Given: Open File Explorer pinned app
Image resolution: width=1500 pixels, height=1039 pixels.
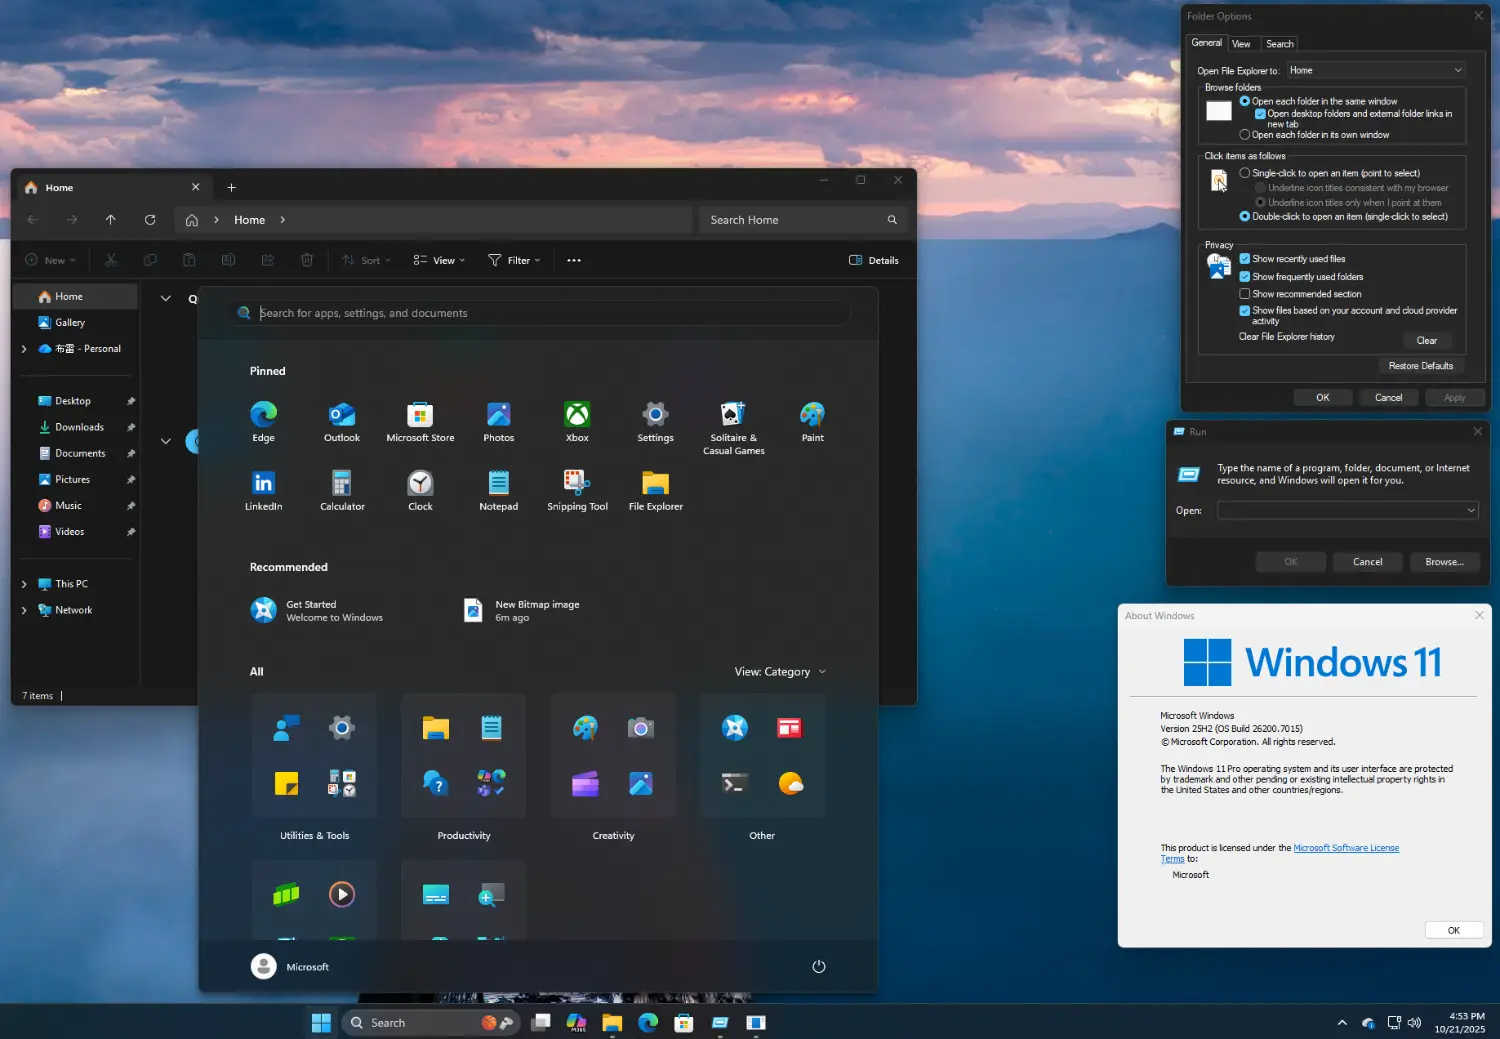Looking at the screenshot, I should (655, 490).
